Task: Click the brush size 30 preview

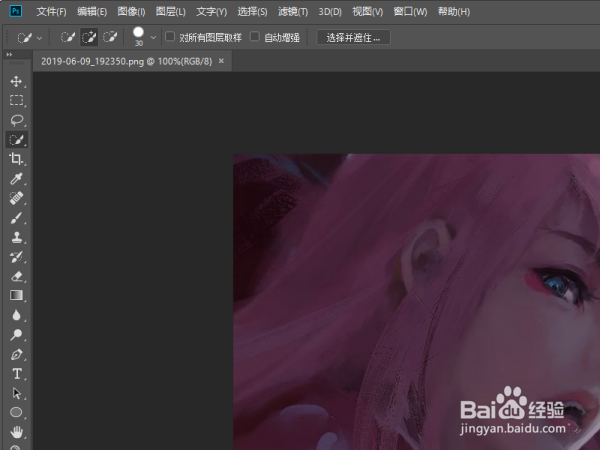Action: pyautogui.click(x=138, y=37)
